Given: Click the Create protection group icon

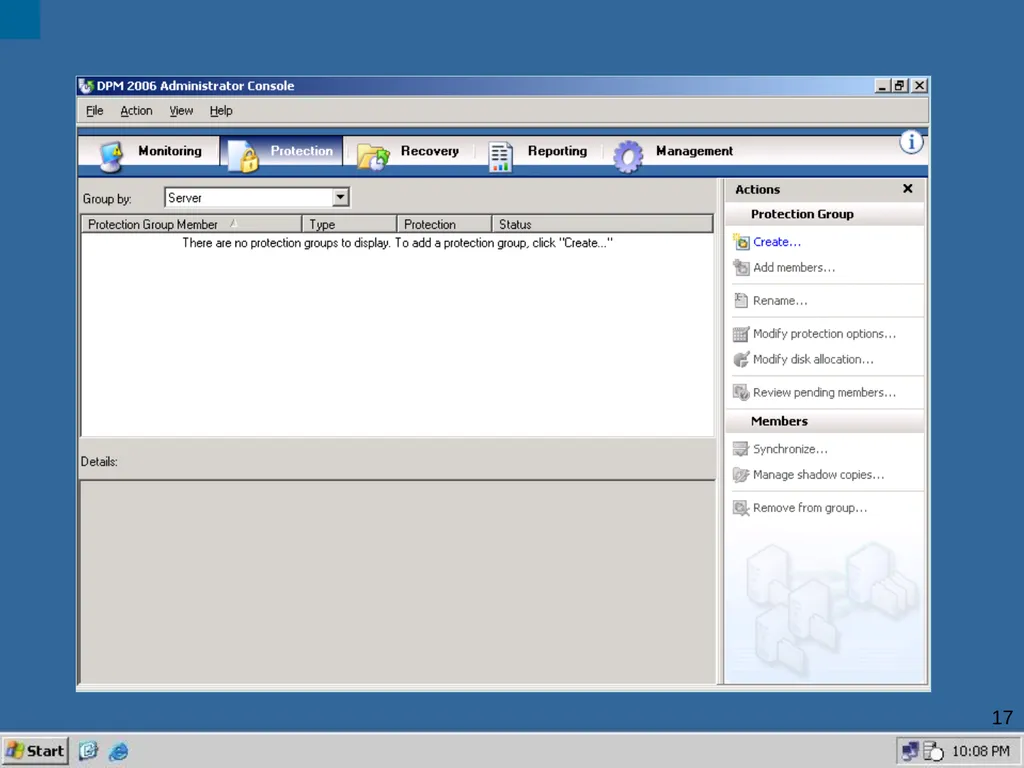Looking at the screenshot, I should tap(741, 242).
